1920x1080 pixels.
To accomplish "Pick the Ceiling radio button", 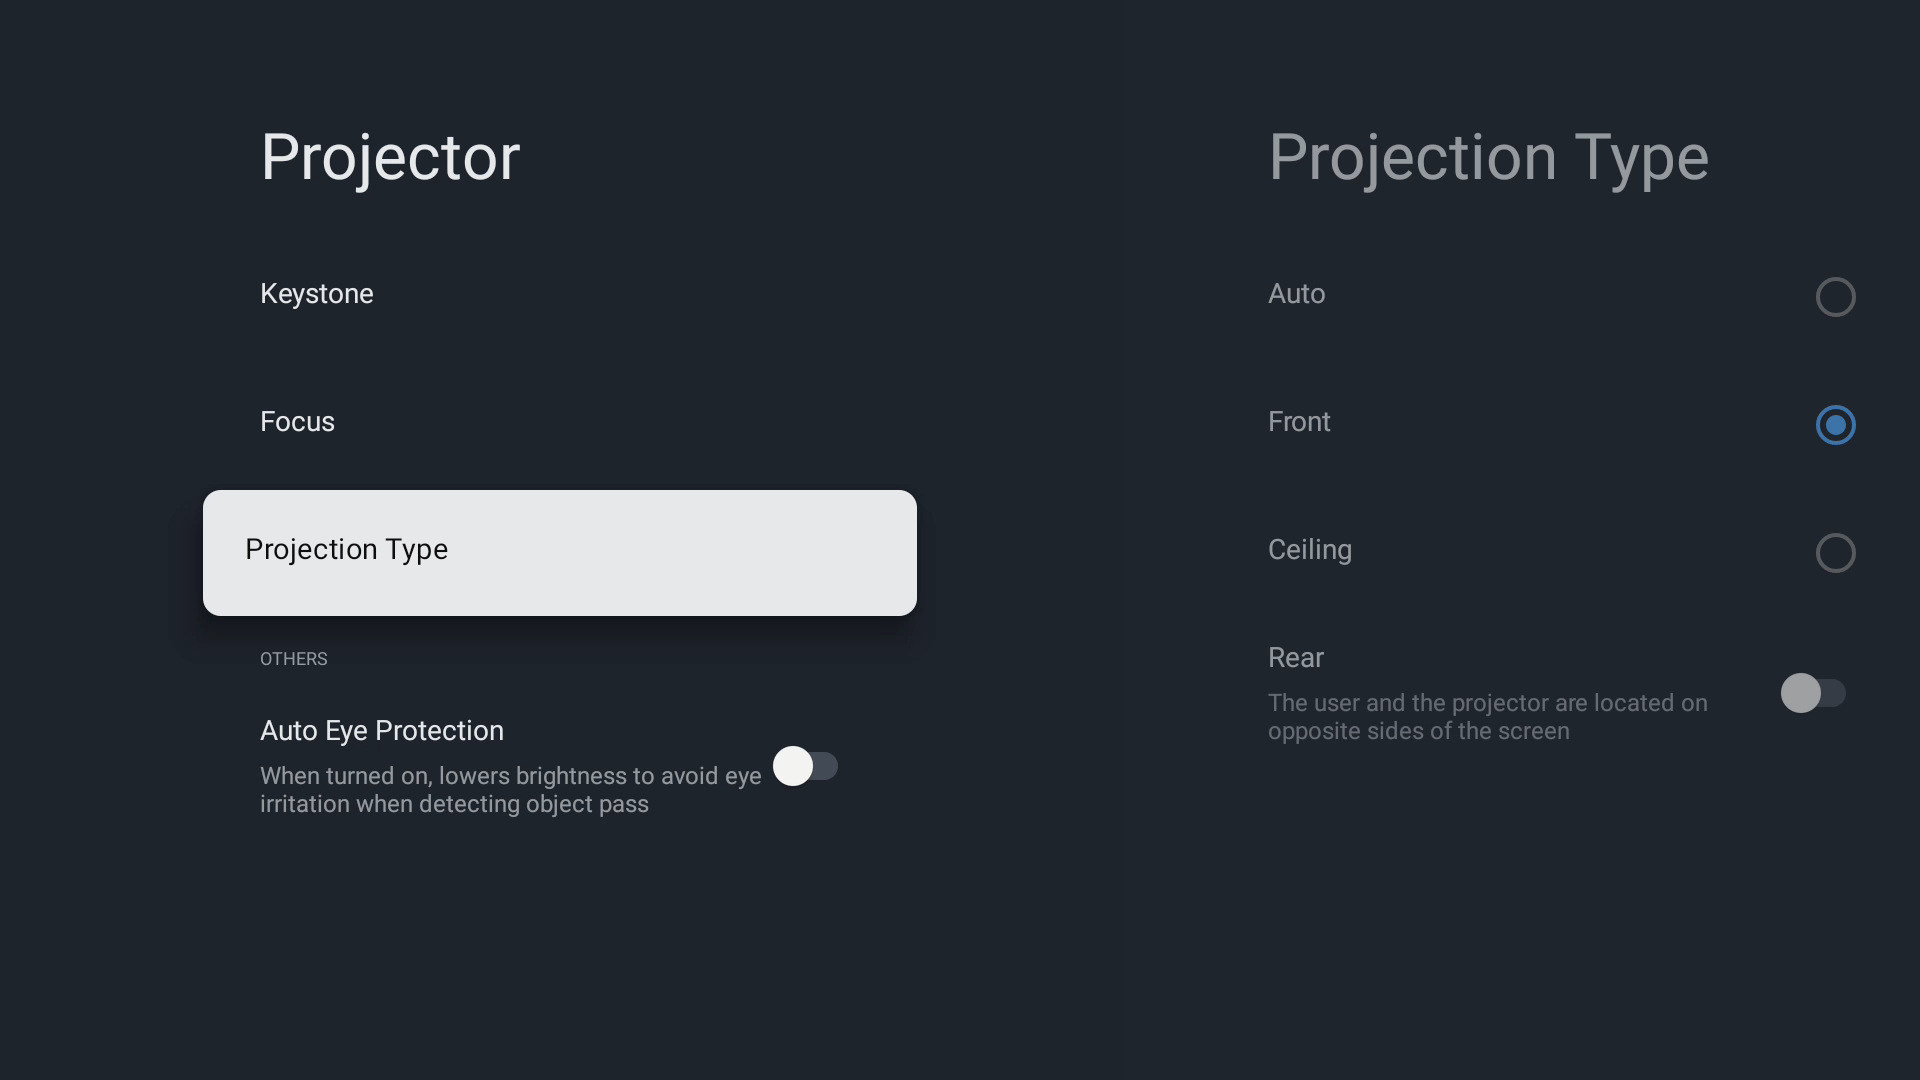I will (x=1835, y=553).
